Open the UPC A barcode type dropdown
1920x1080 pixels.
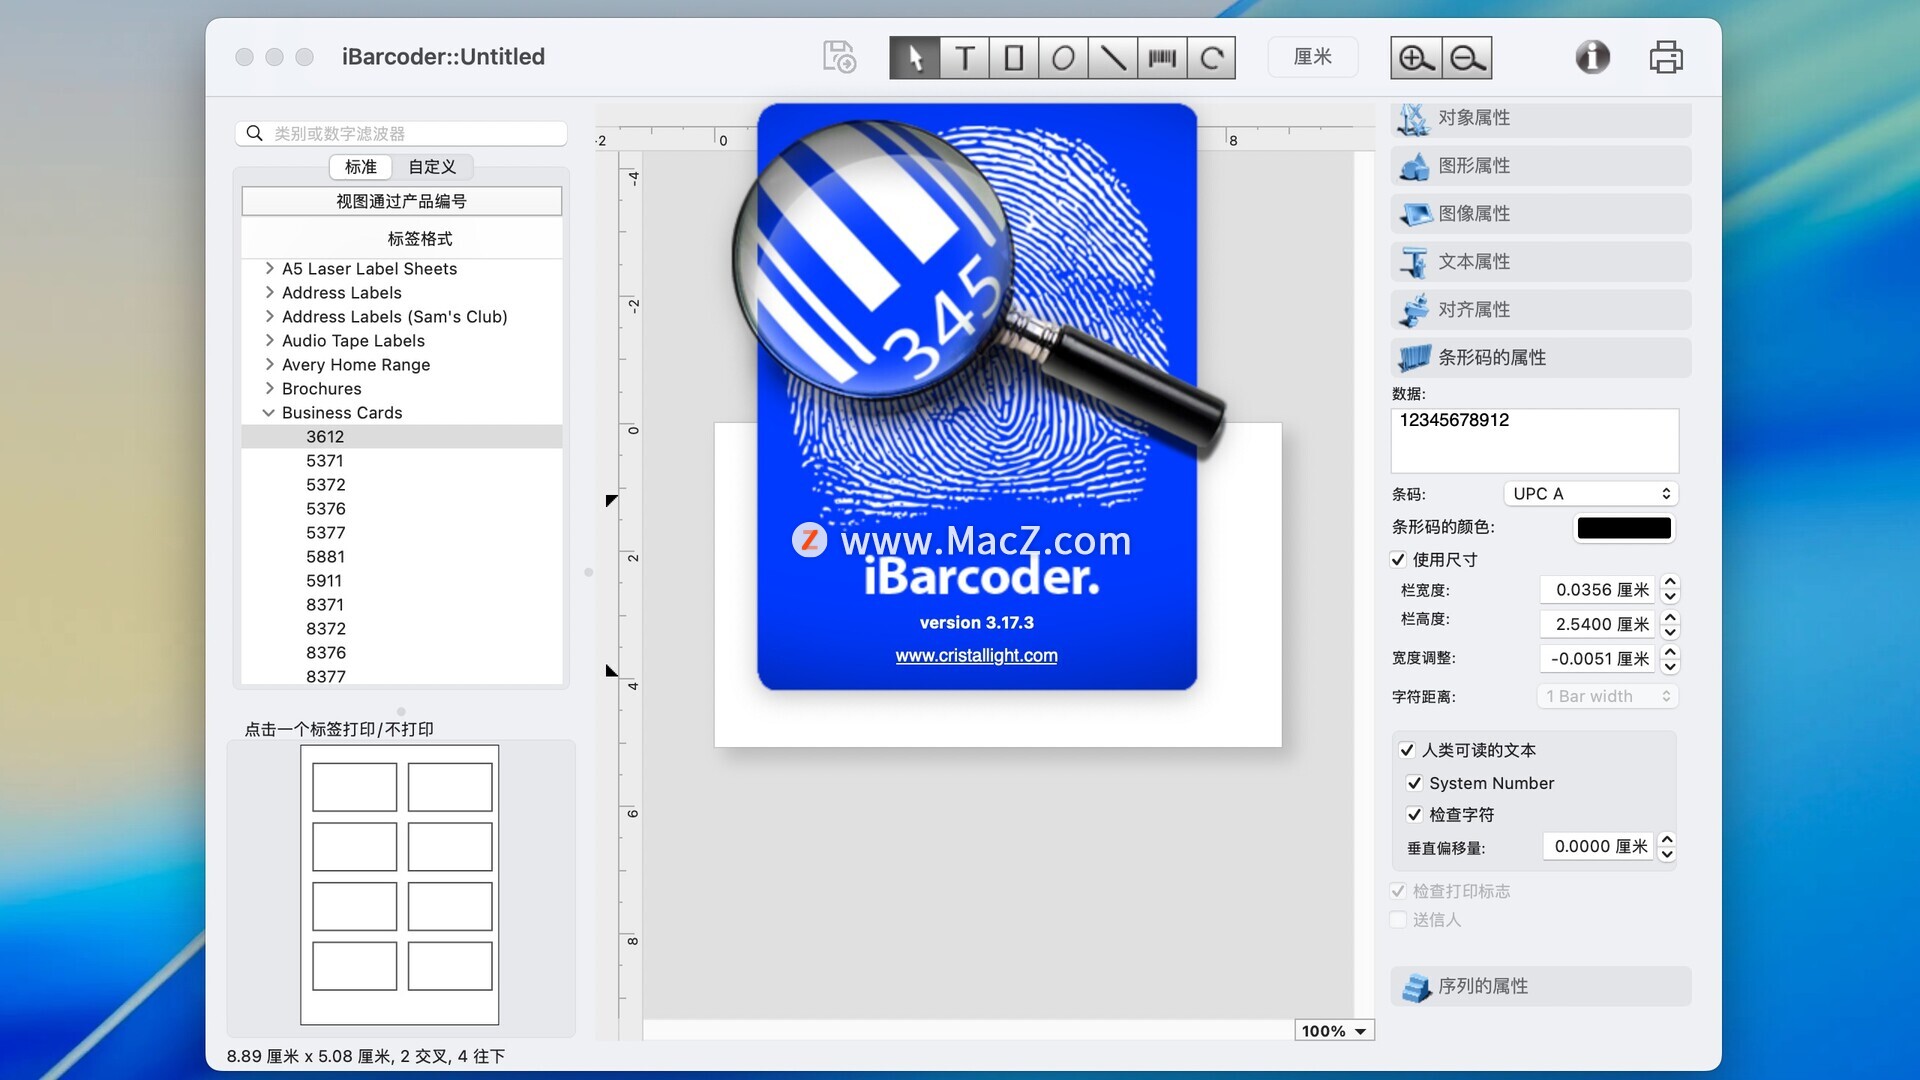[x=1590, y=494]
